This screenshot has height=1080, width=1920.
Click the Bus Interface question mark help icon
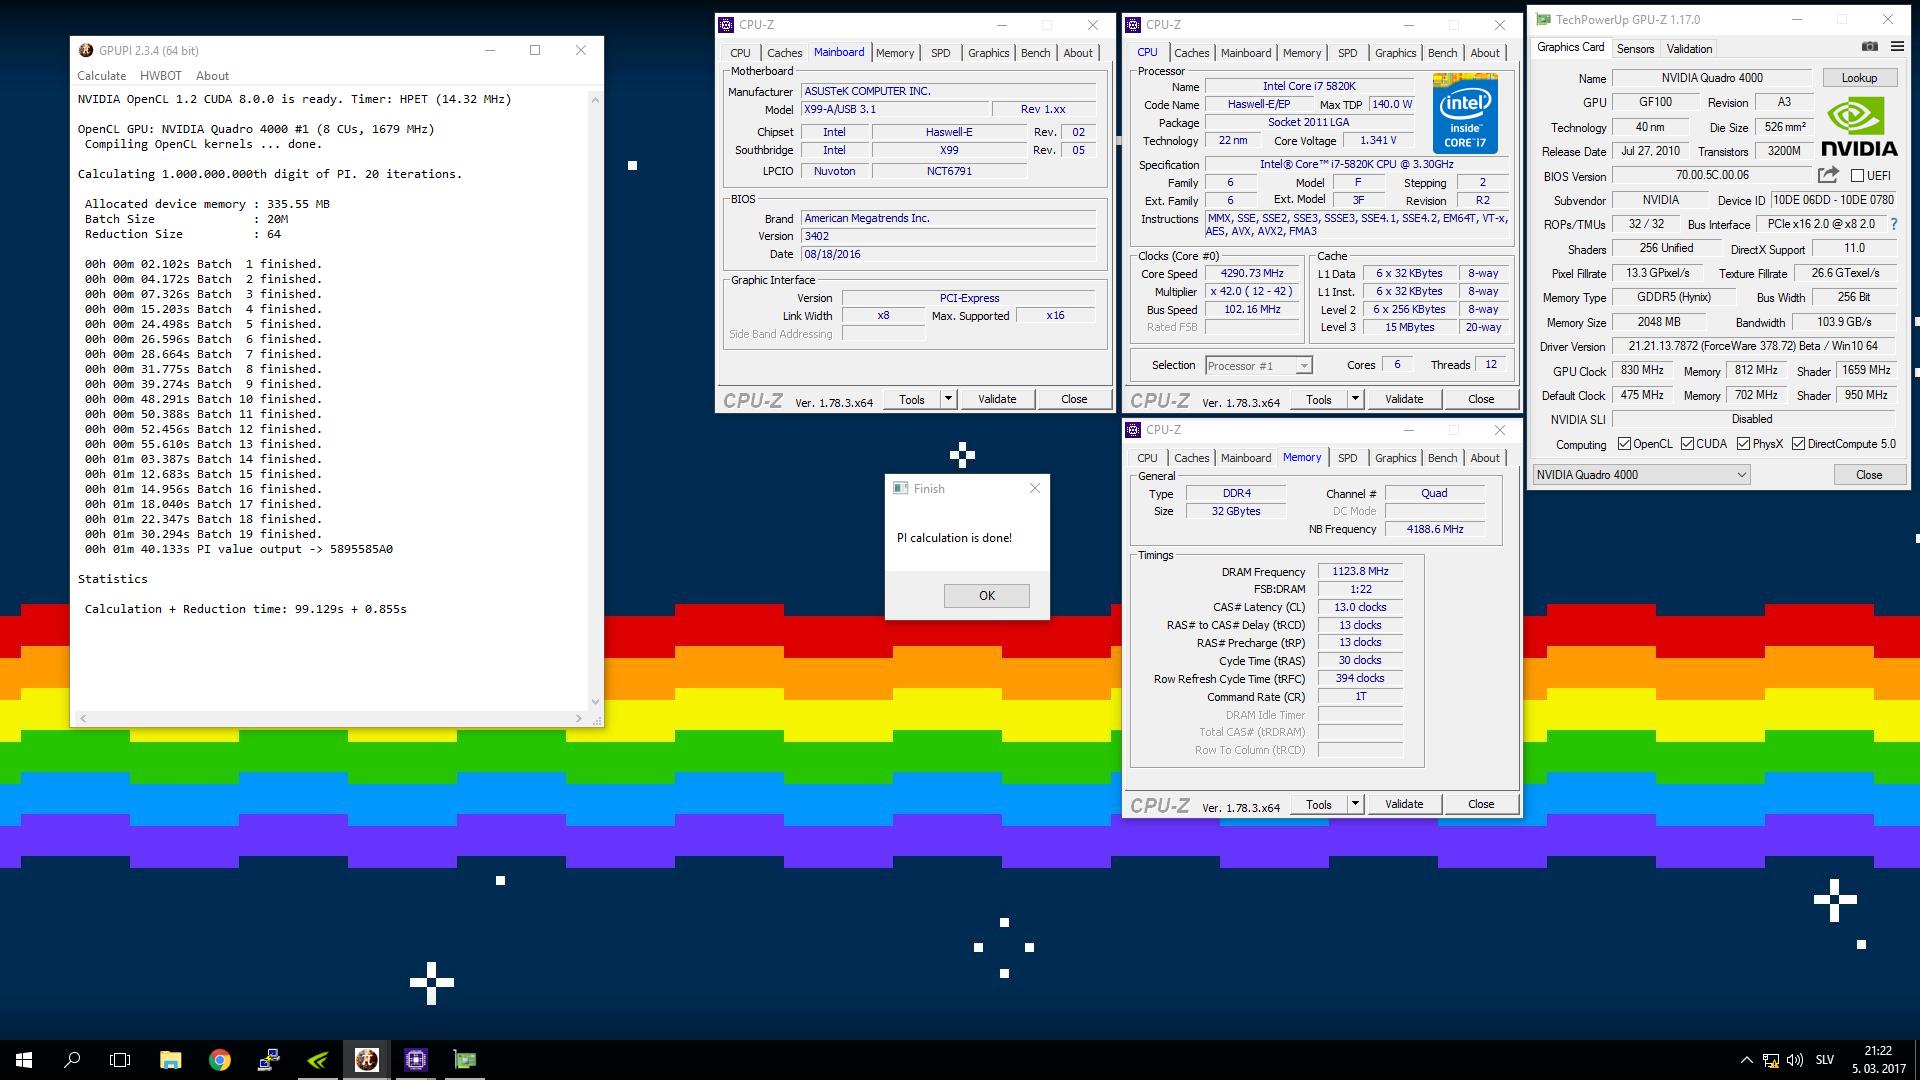click(1893, 224)
